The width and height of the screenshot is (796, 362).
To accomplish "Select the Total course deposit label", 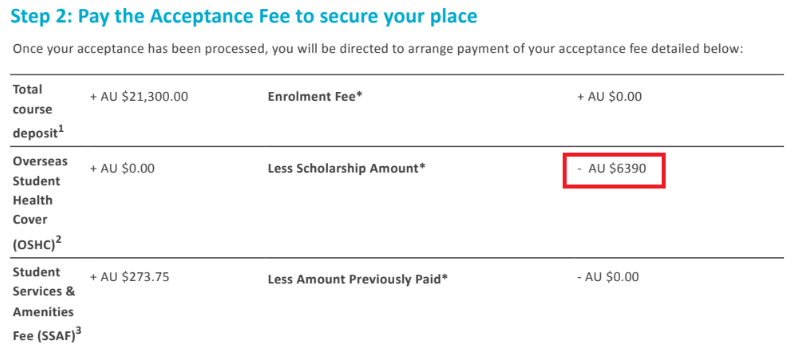I will 36,110.
